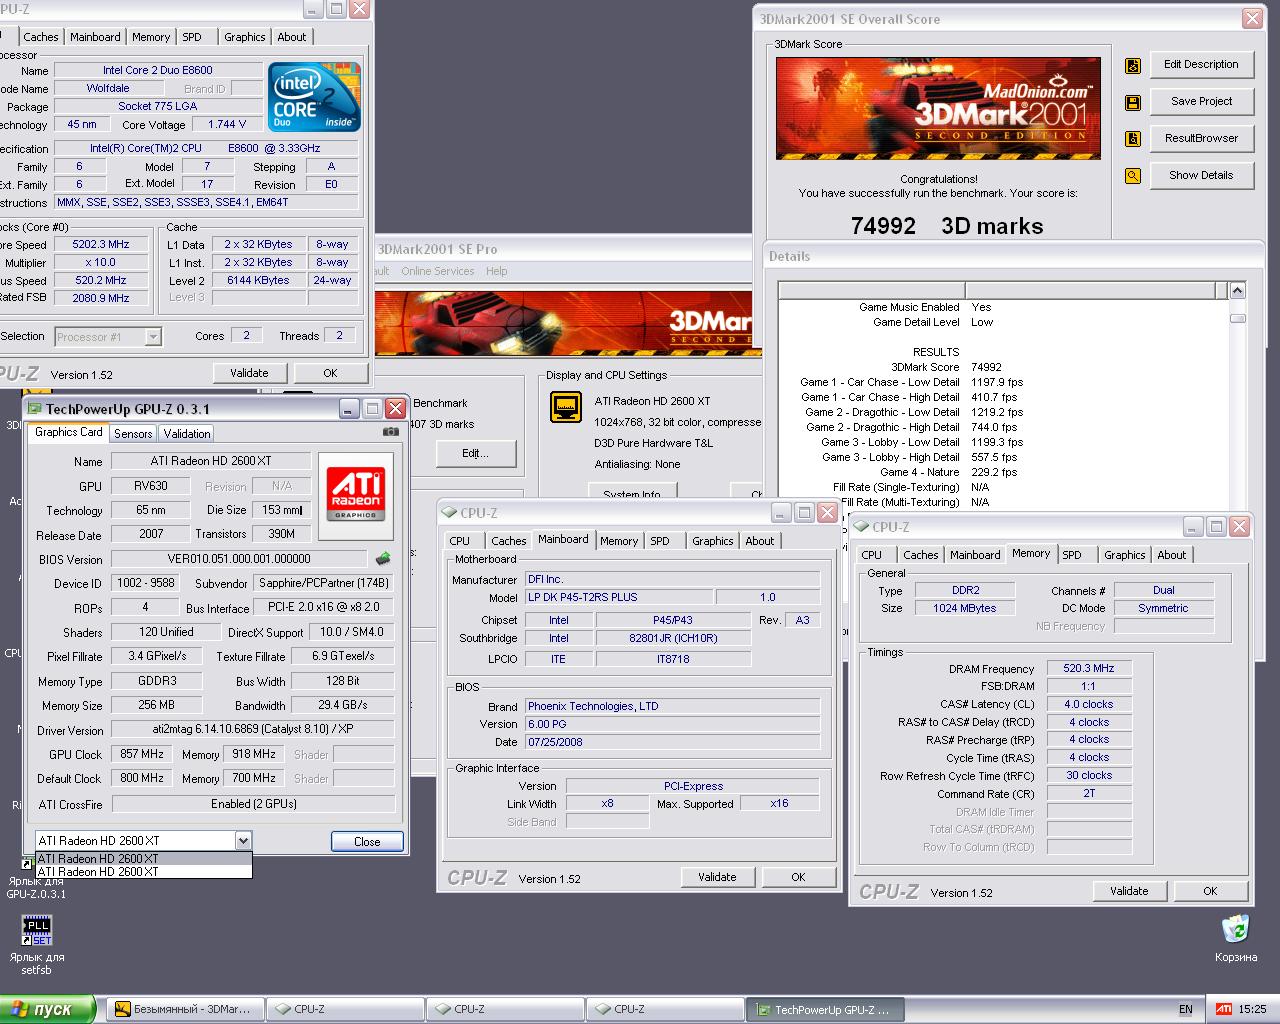Click Validate in CPU-Z Mainboard window
Image resolution: width=1280 pixels, height=1024 pixels.
[x=717, y=877]
